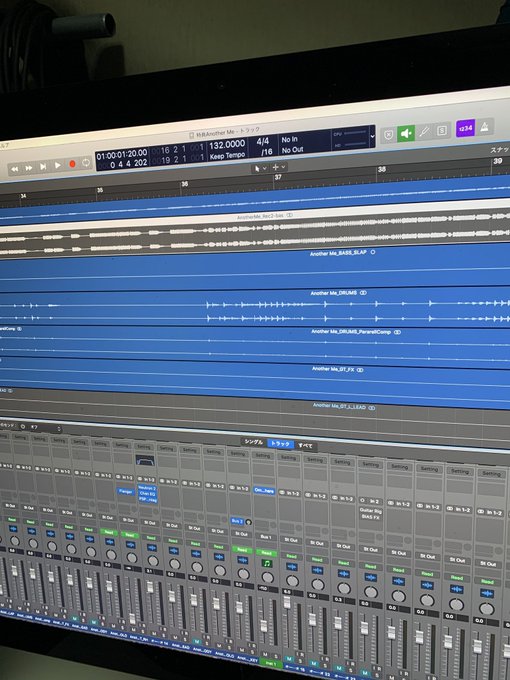Viewport: 510px width, 680px height.
Task: Switch the mixer to the すべて tab
Action: pyautogui.click(x=305, y=445)
